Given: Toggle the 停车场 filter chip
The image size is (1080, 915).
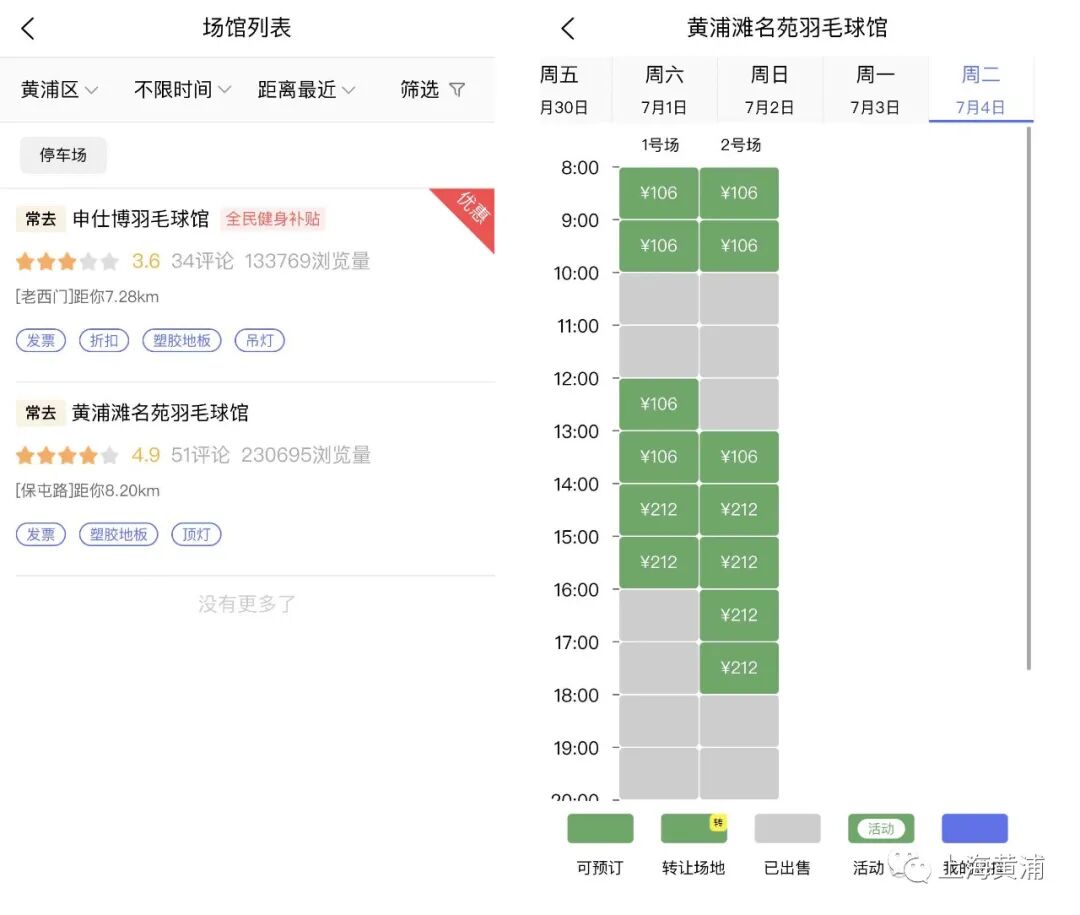Looking at the screenshot, I should pos(62,156).
